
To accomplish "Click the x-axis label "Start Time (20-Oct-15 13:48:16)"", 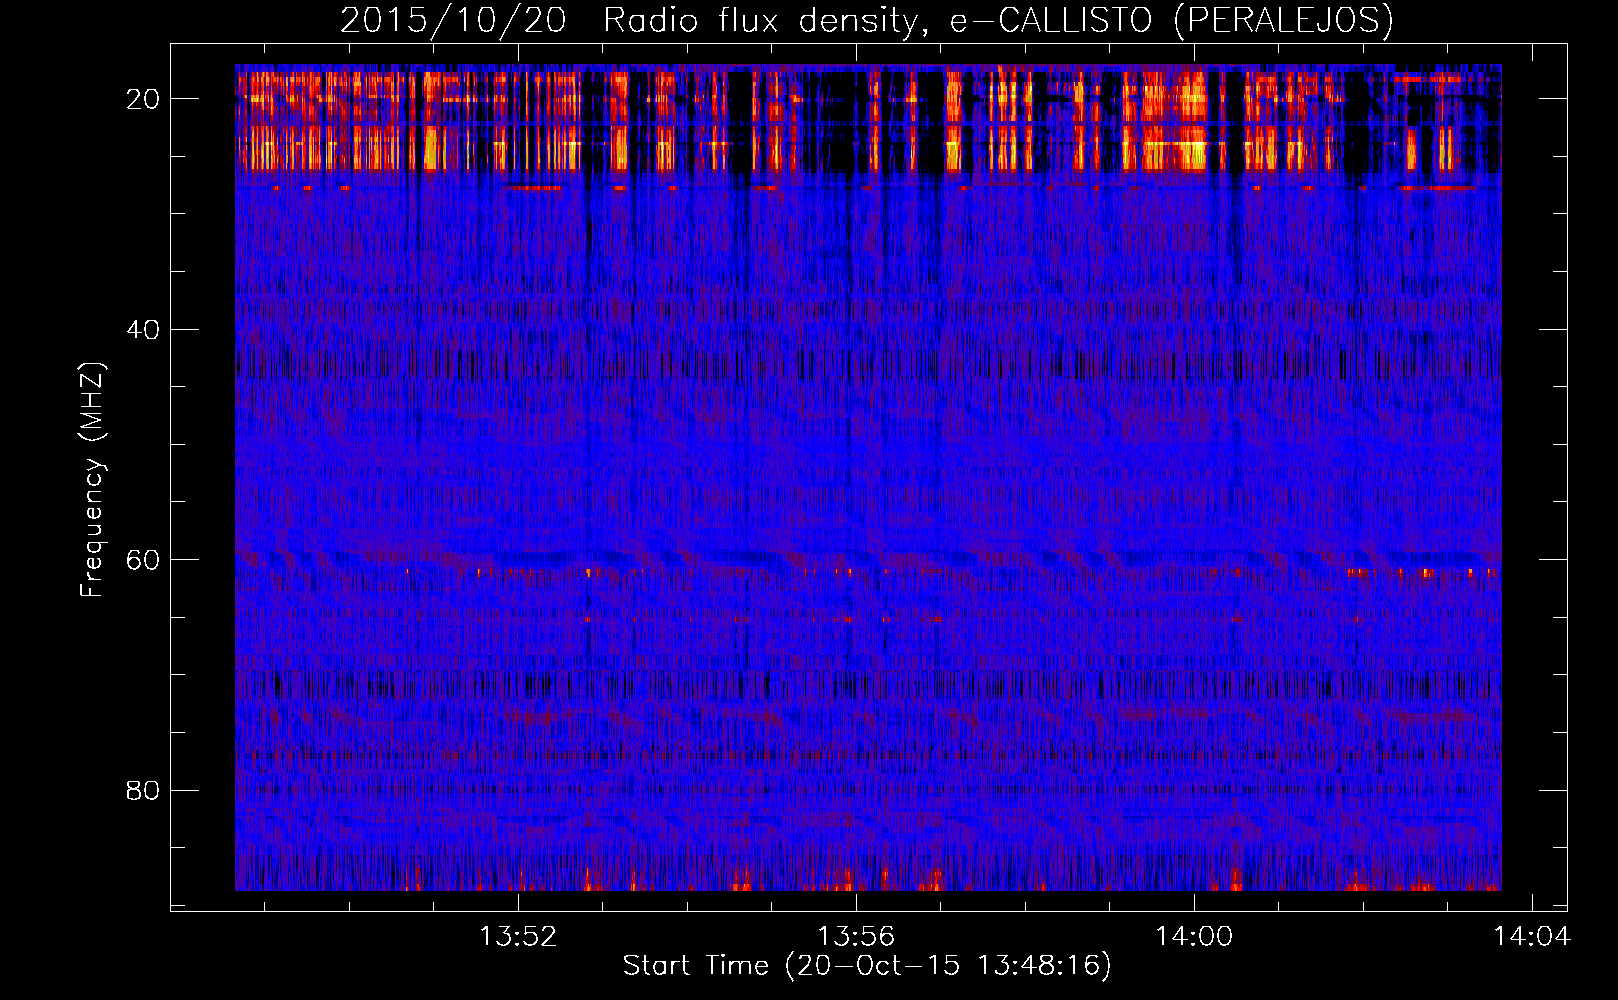I will (x=867, y=966).
